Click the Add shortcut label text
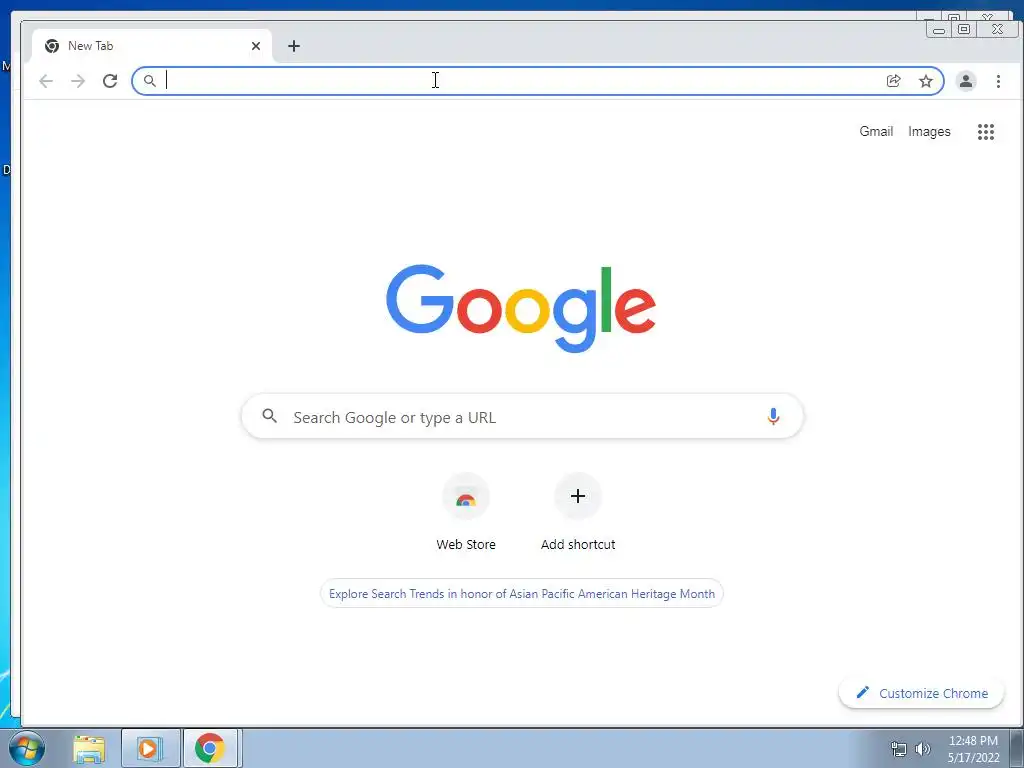 pyautogui.click(x=578, y=545)
